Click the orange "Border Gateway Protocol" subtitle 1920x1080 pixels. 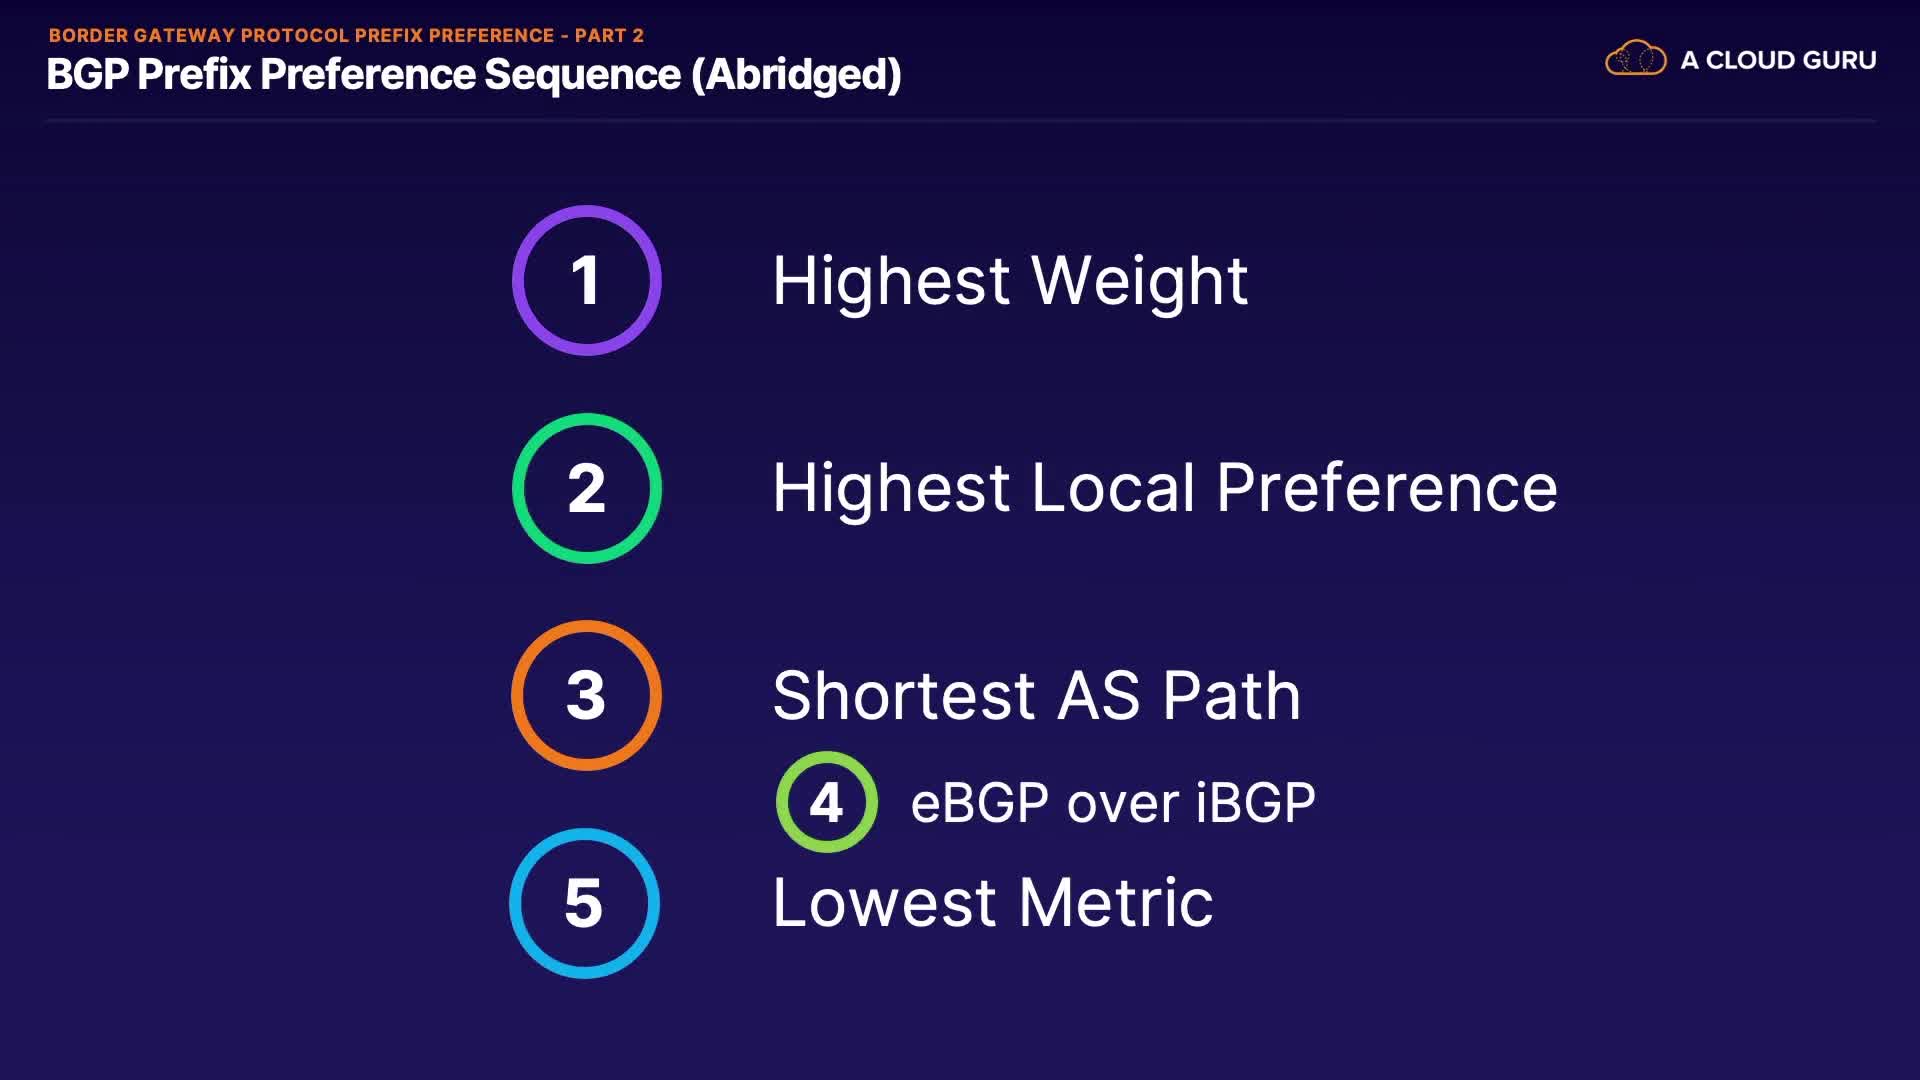point(300,36)
